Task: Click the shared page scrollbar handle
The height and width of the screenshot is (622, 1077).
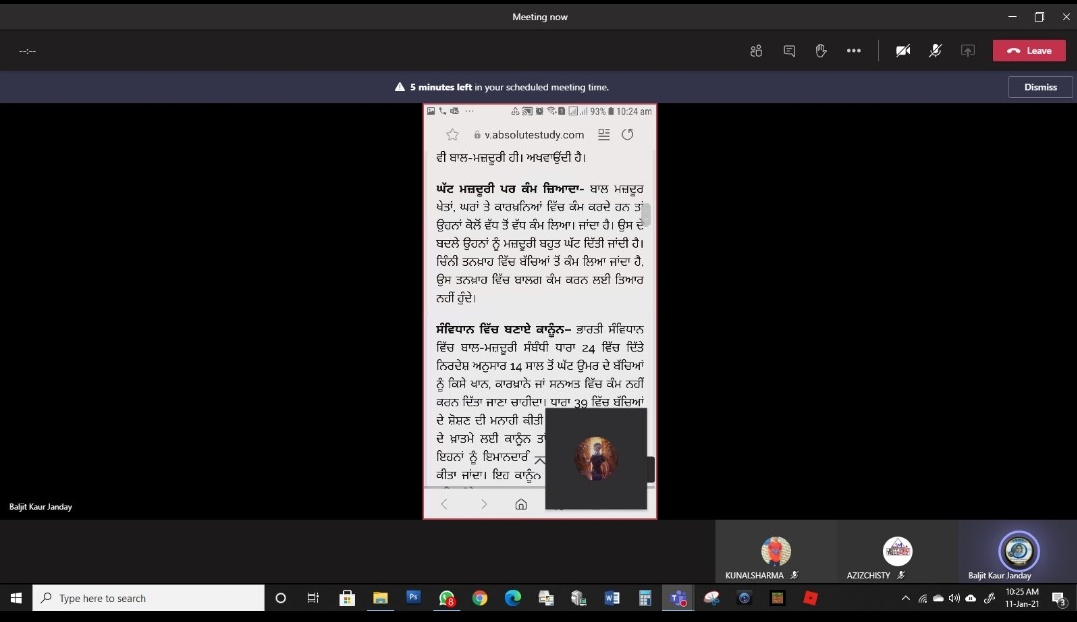Action: point(646,214)
